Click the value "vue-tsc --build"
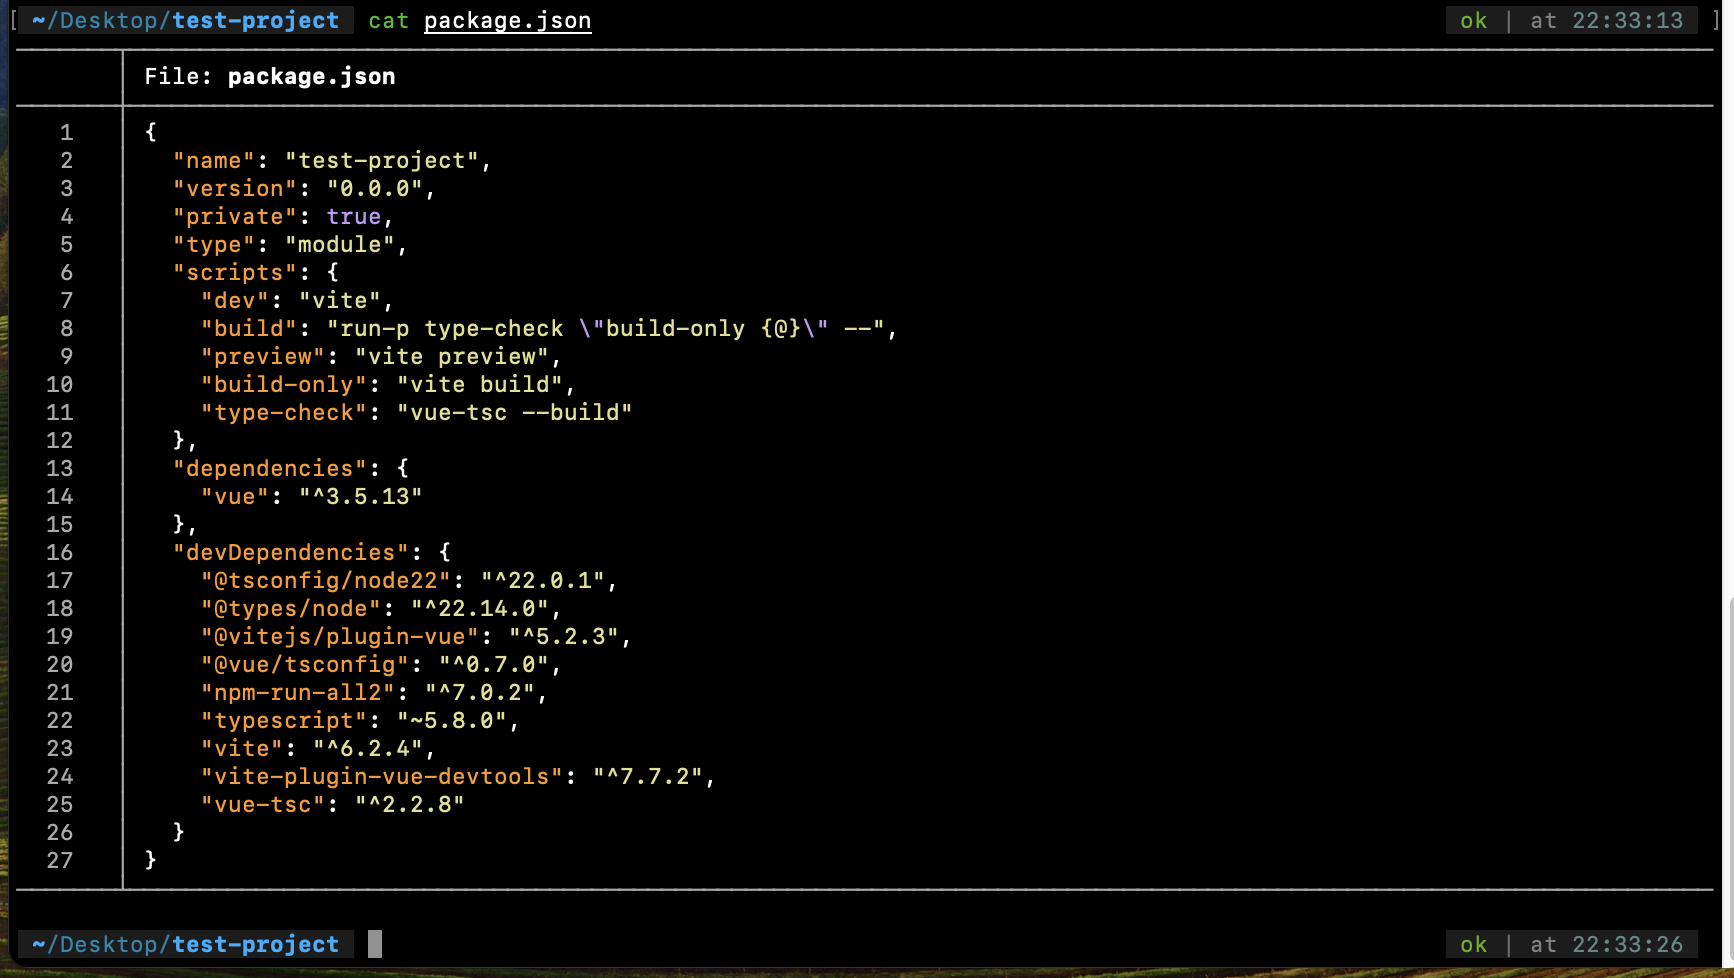1734x978 pixels. (x=515, y=413)
